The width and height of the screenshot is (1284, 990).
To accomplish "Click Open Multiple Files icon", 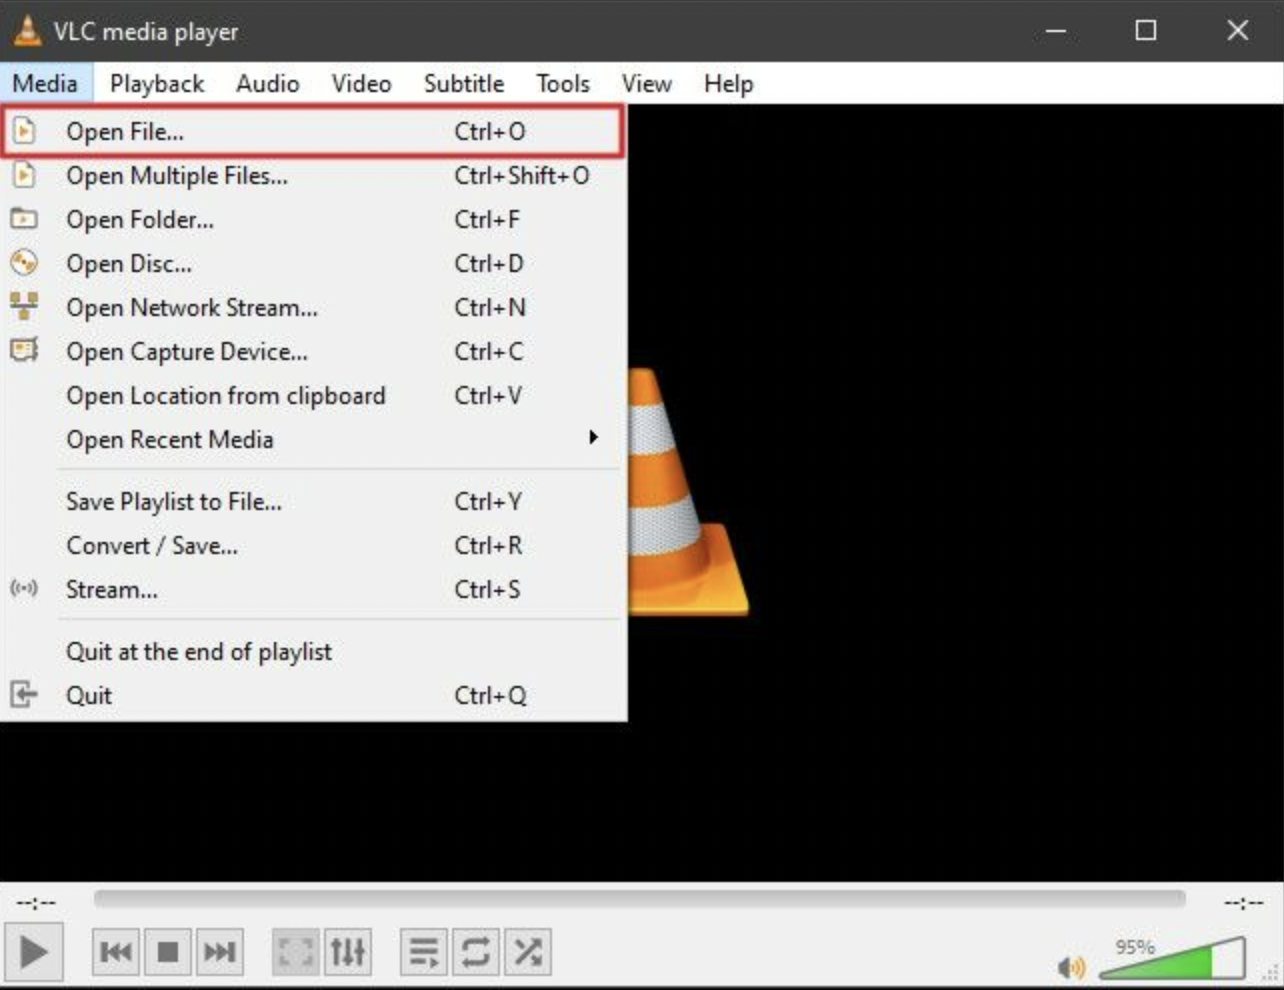I will 24,175.
